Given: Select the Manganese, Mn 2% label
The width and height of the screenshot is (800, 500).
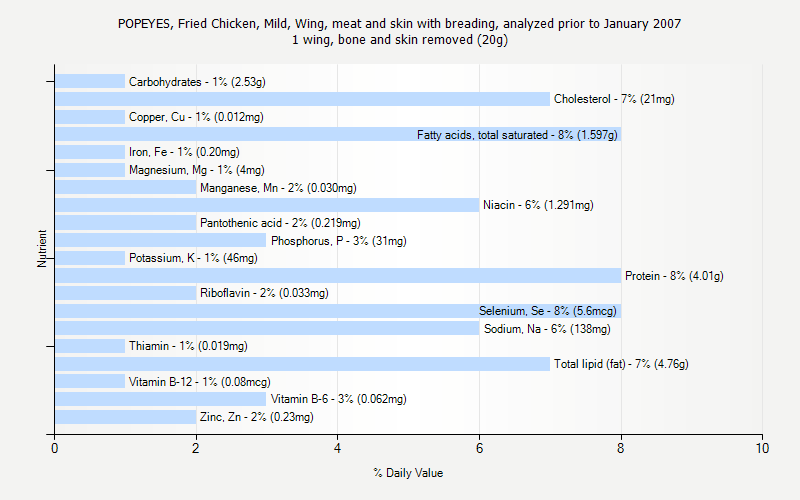Looking at the screenshot, I should tap(278, 188).
